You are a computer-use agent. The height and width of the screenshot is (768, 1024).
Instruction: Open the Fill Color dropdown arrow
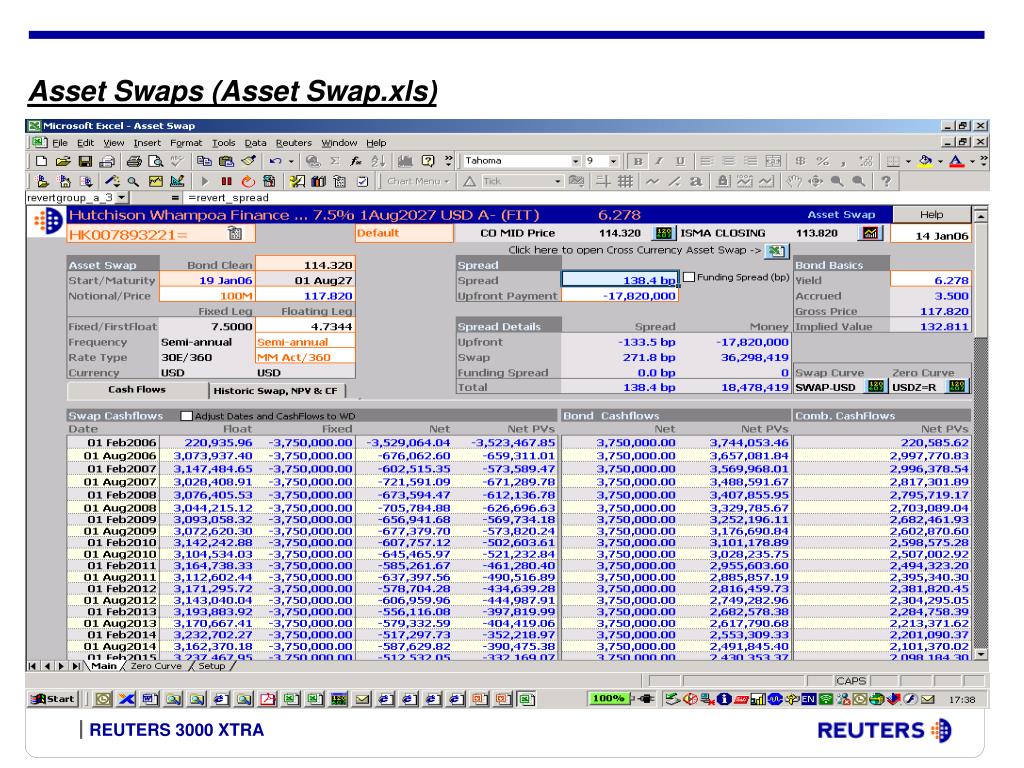pyautogui.click(x=940, y=161)
